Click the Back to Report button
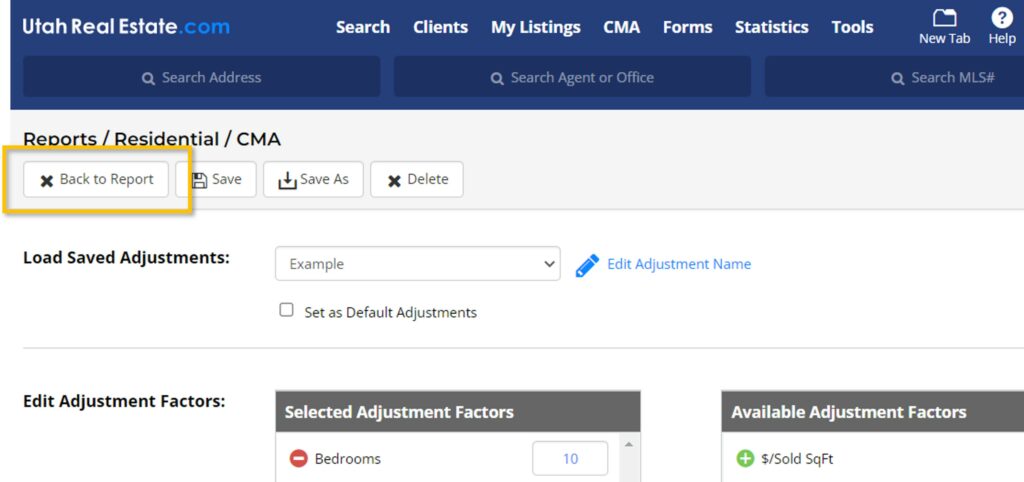1024x482 pixels. point(96,180)
